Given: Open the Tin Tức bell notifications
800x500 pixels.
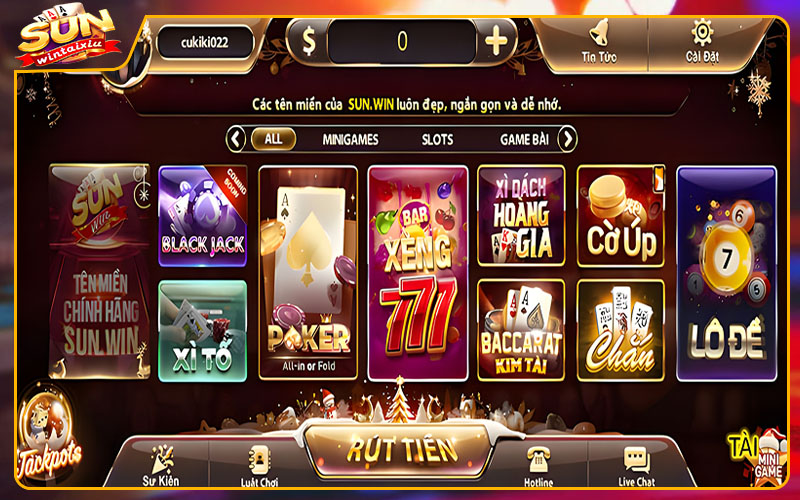Looking at the screenshot, I should [x=598, y=42].
